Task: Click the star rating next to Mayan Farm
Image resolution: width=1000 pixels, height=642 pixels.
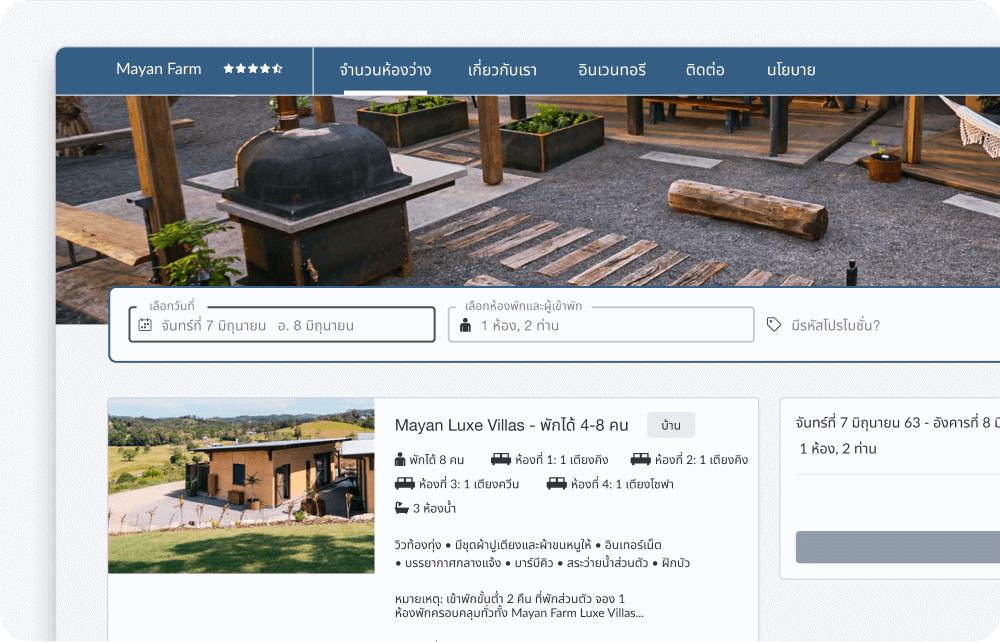Action: (253, 69)
